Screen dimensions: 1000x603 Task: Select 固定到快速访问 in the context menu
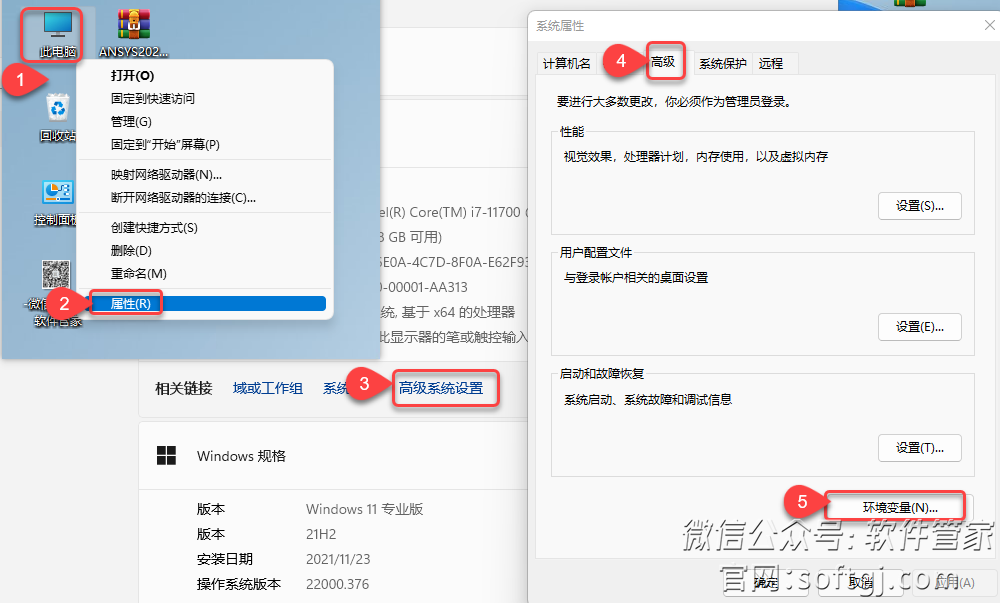coord(152,98)
